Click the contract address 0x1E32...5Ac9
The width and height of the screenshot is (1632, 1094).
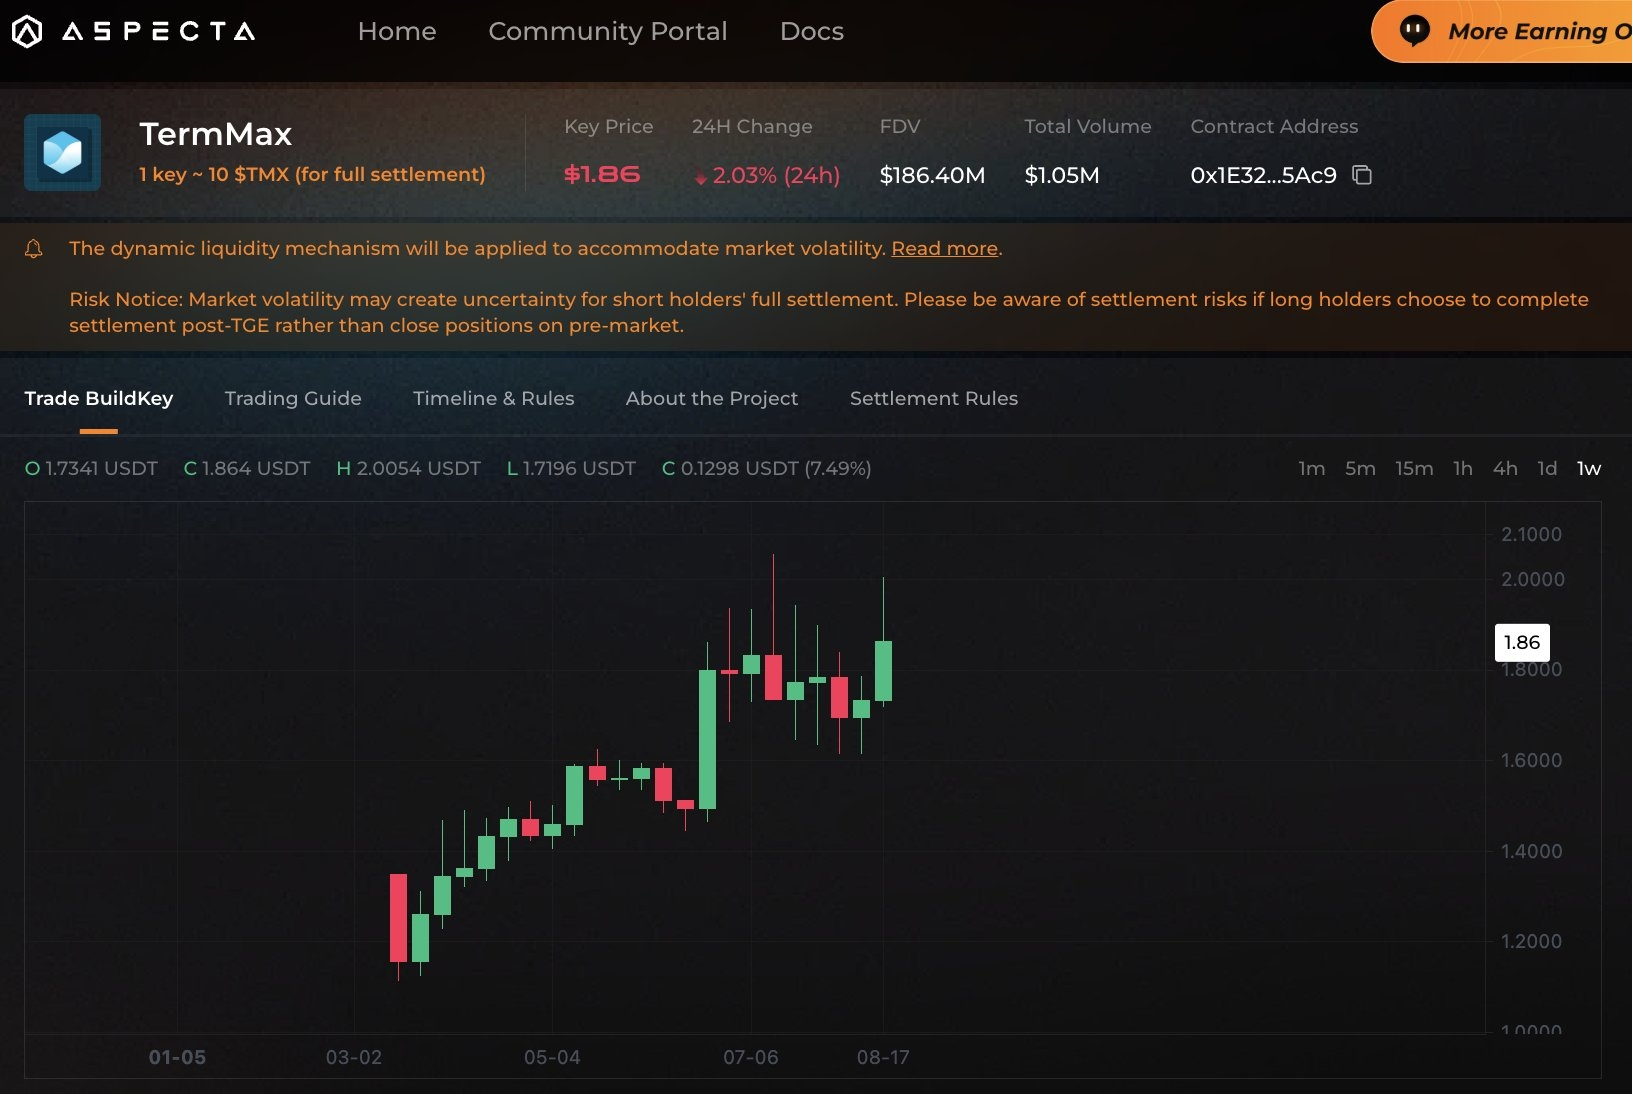(1263, 175)
